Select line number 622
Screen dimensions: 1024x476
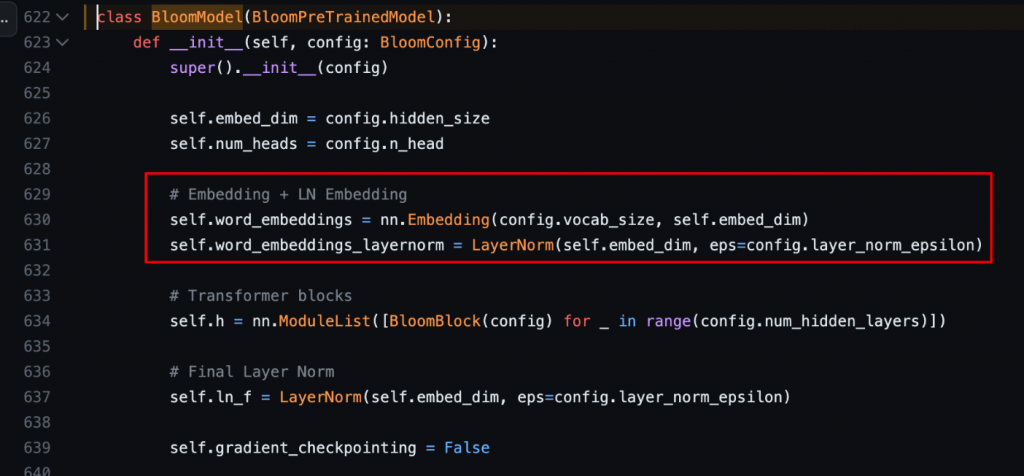37,17
